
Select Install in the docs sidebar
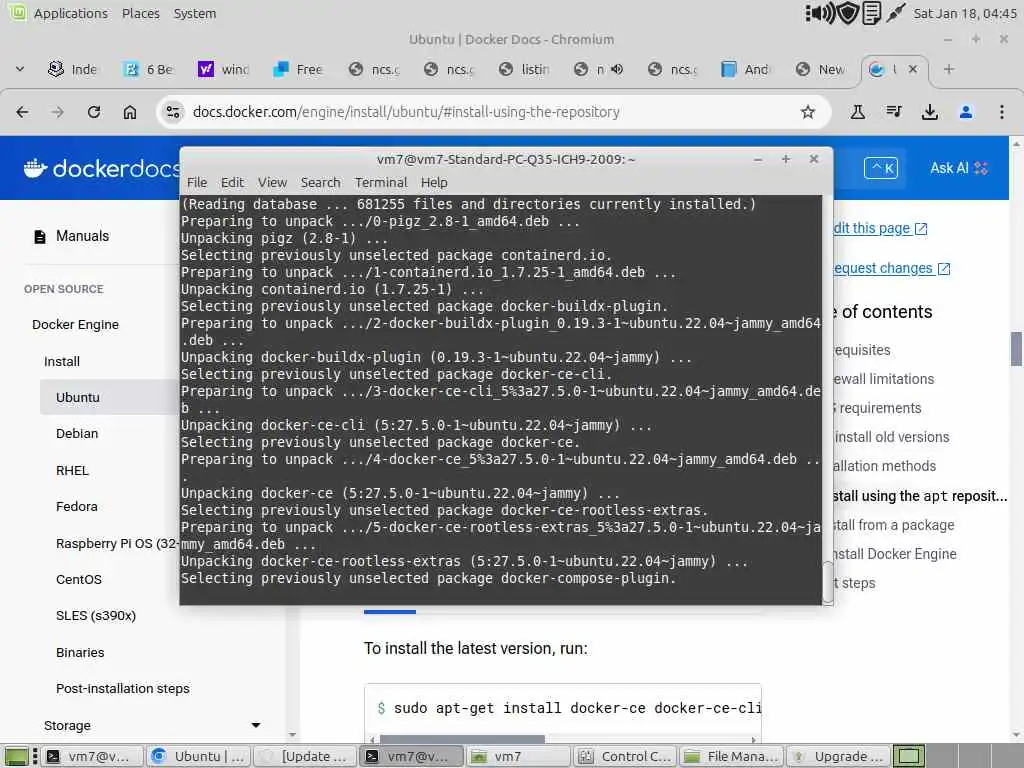click(x=62, y=361)
